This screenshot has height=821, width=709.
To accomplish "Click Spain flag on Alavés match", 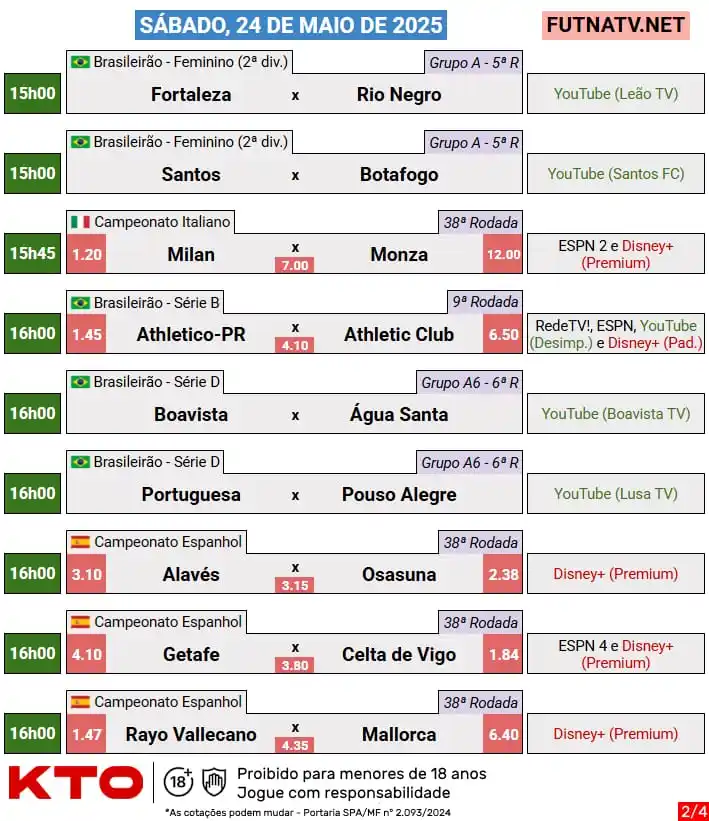I will click(x=81, y=542).
